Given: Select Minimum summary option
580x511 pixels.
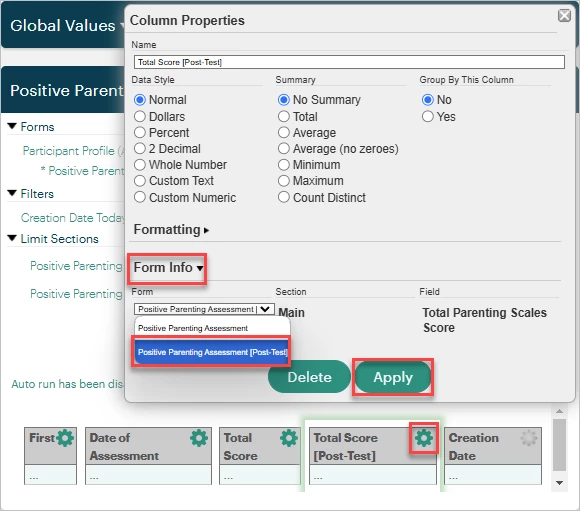Looking at the screenshot, I should (x=284, y=165).
